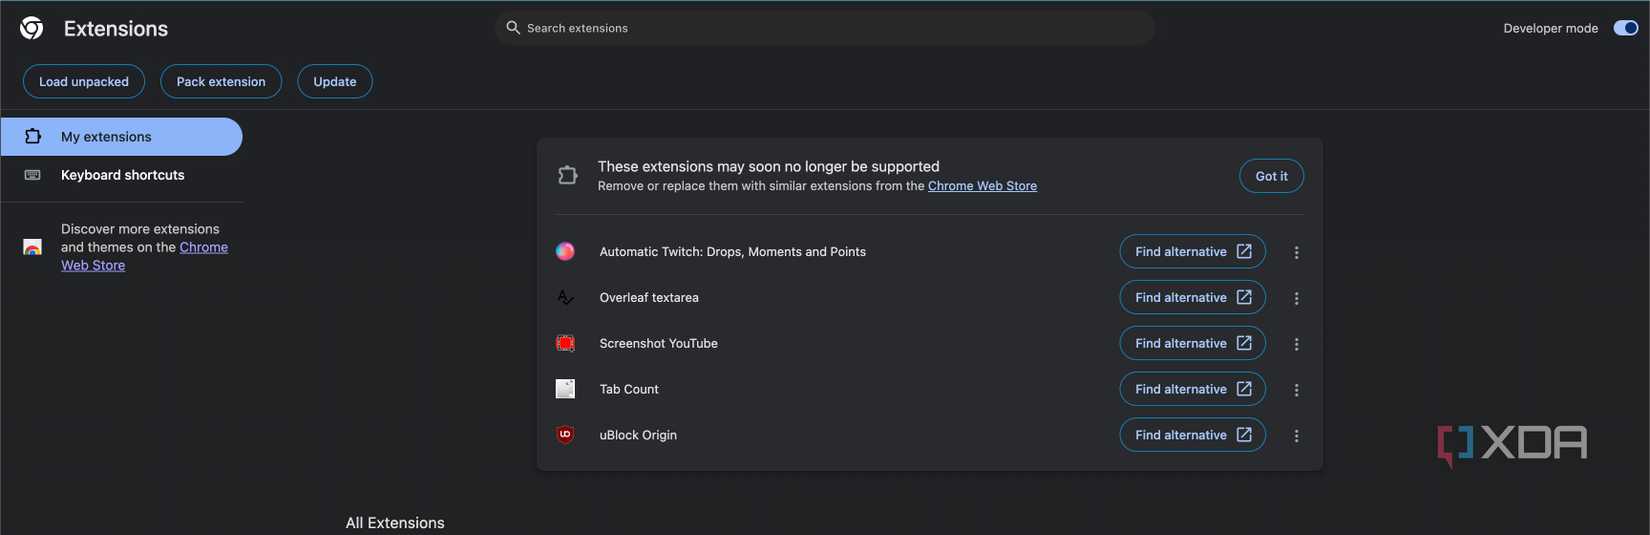Open more options menu for uBlock Origin
This screenshot has width=1650, height=535.
pos(1296,436)
